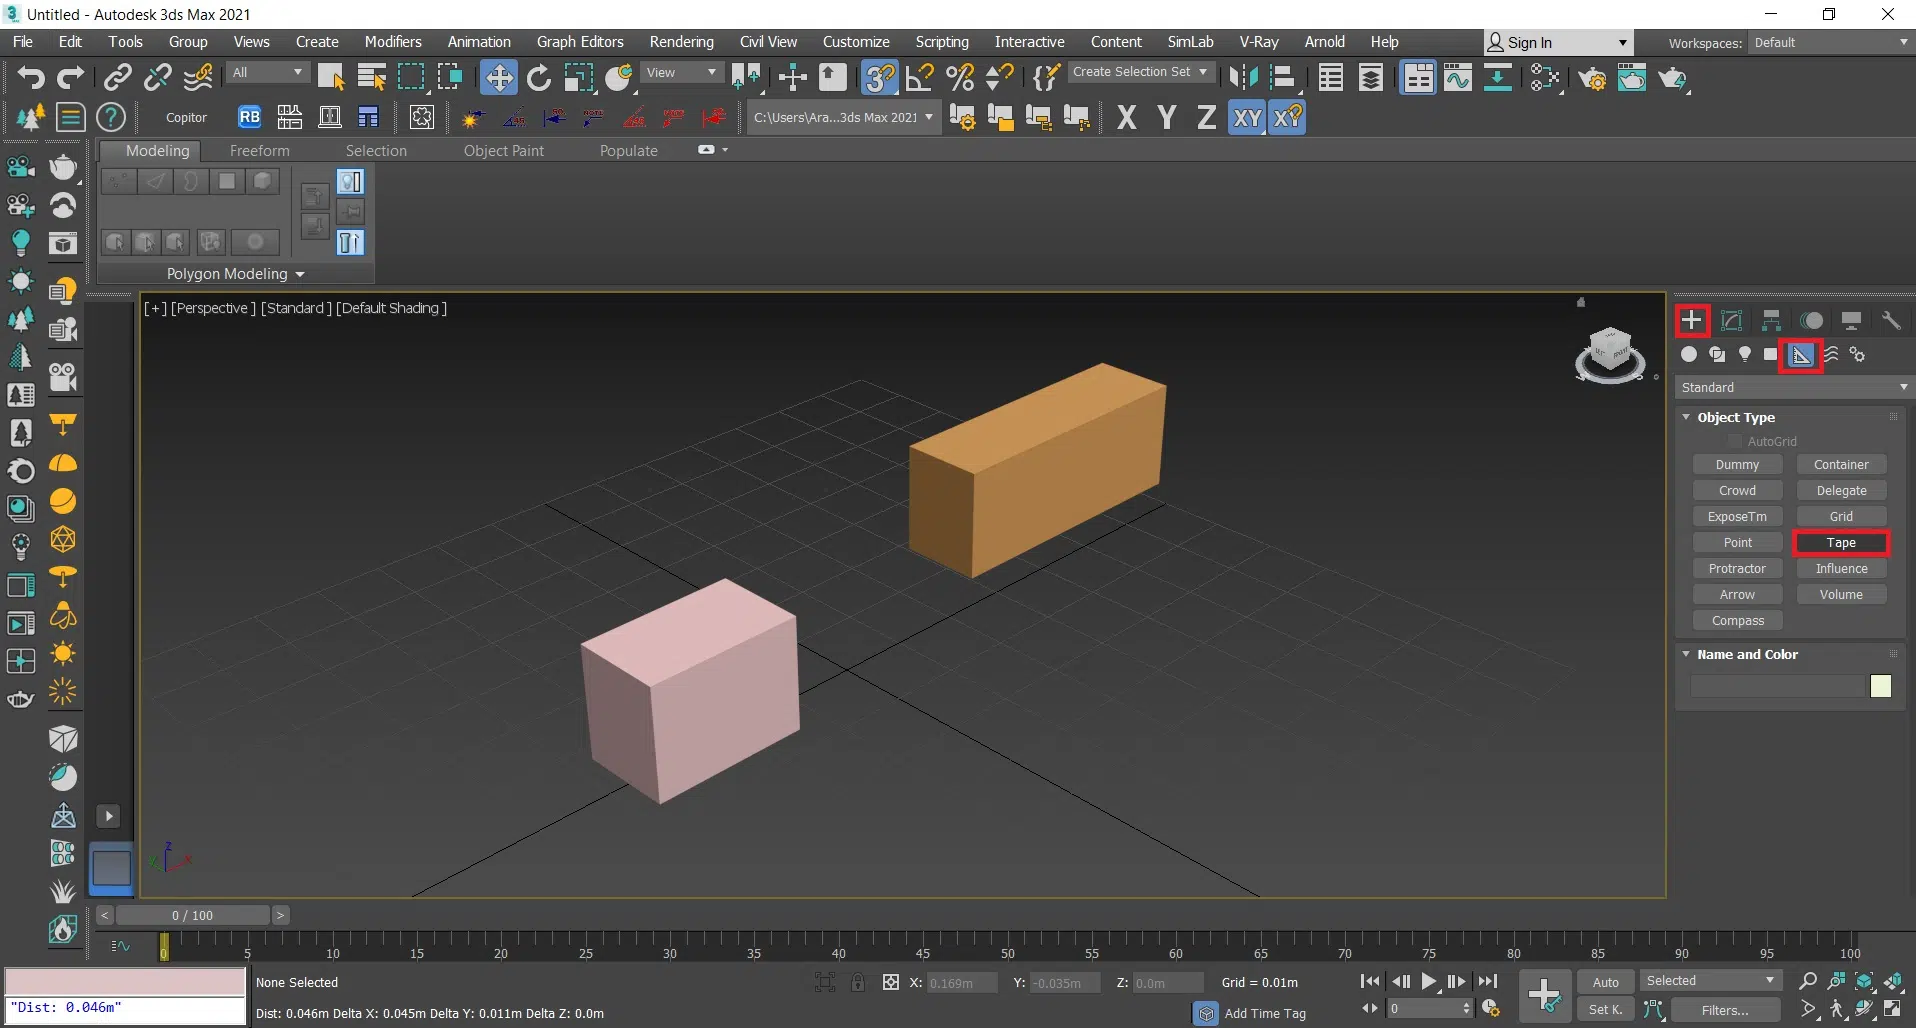Image resolution: width=1916 pixels, height=1028 pixels.
Task: Click the Utilities wrench panel icon
Action: 1890,321
